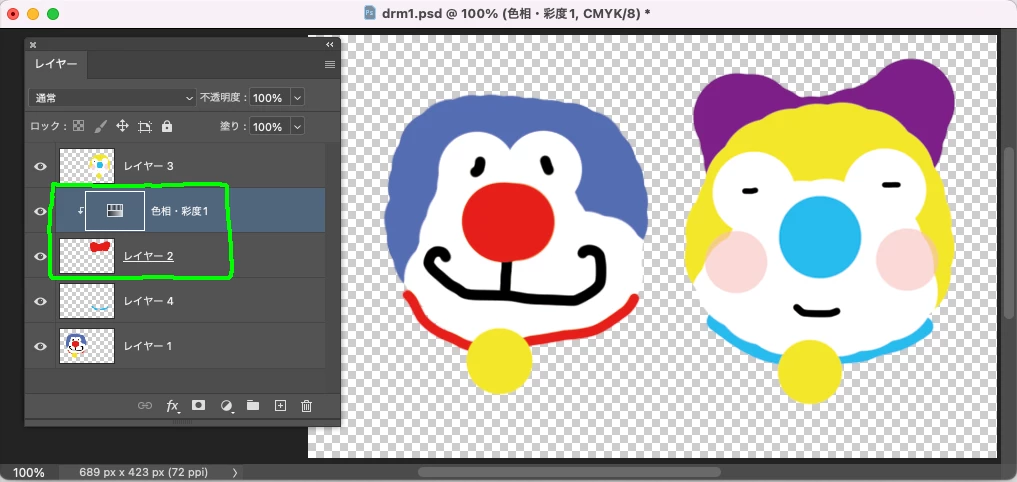Maximize window with green button
Image resolution: width=1017 pixels, height=482 pixels.
tap(53, 14)
